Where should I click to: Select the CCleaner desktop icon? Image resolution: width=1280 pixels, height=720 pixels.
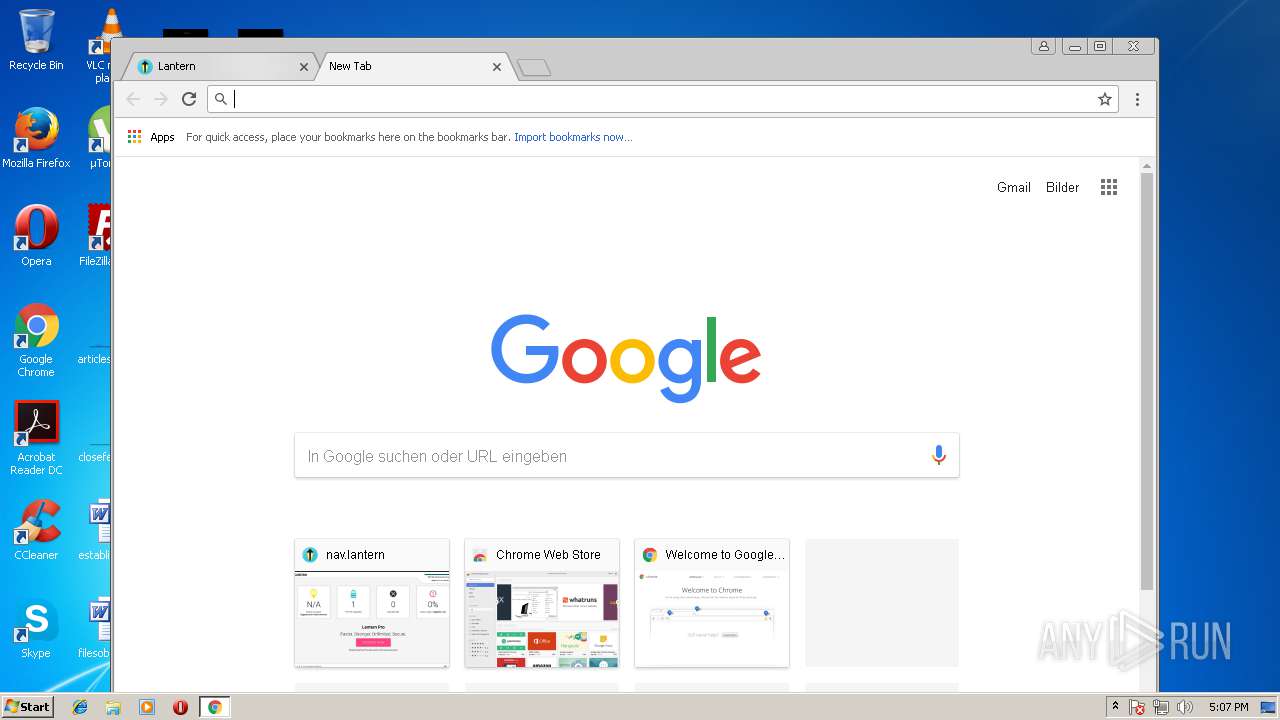[x=36, y=530]
